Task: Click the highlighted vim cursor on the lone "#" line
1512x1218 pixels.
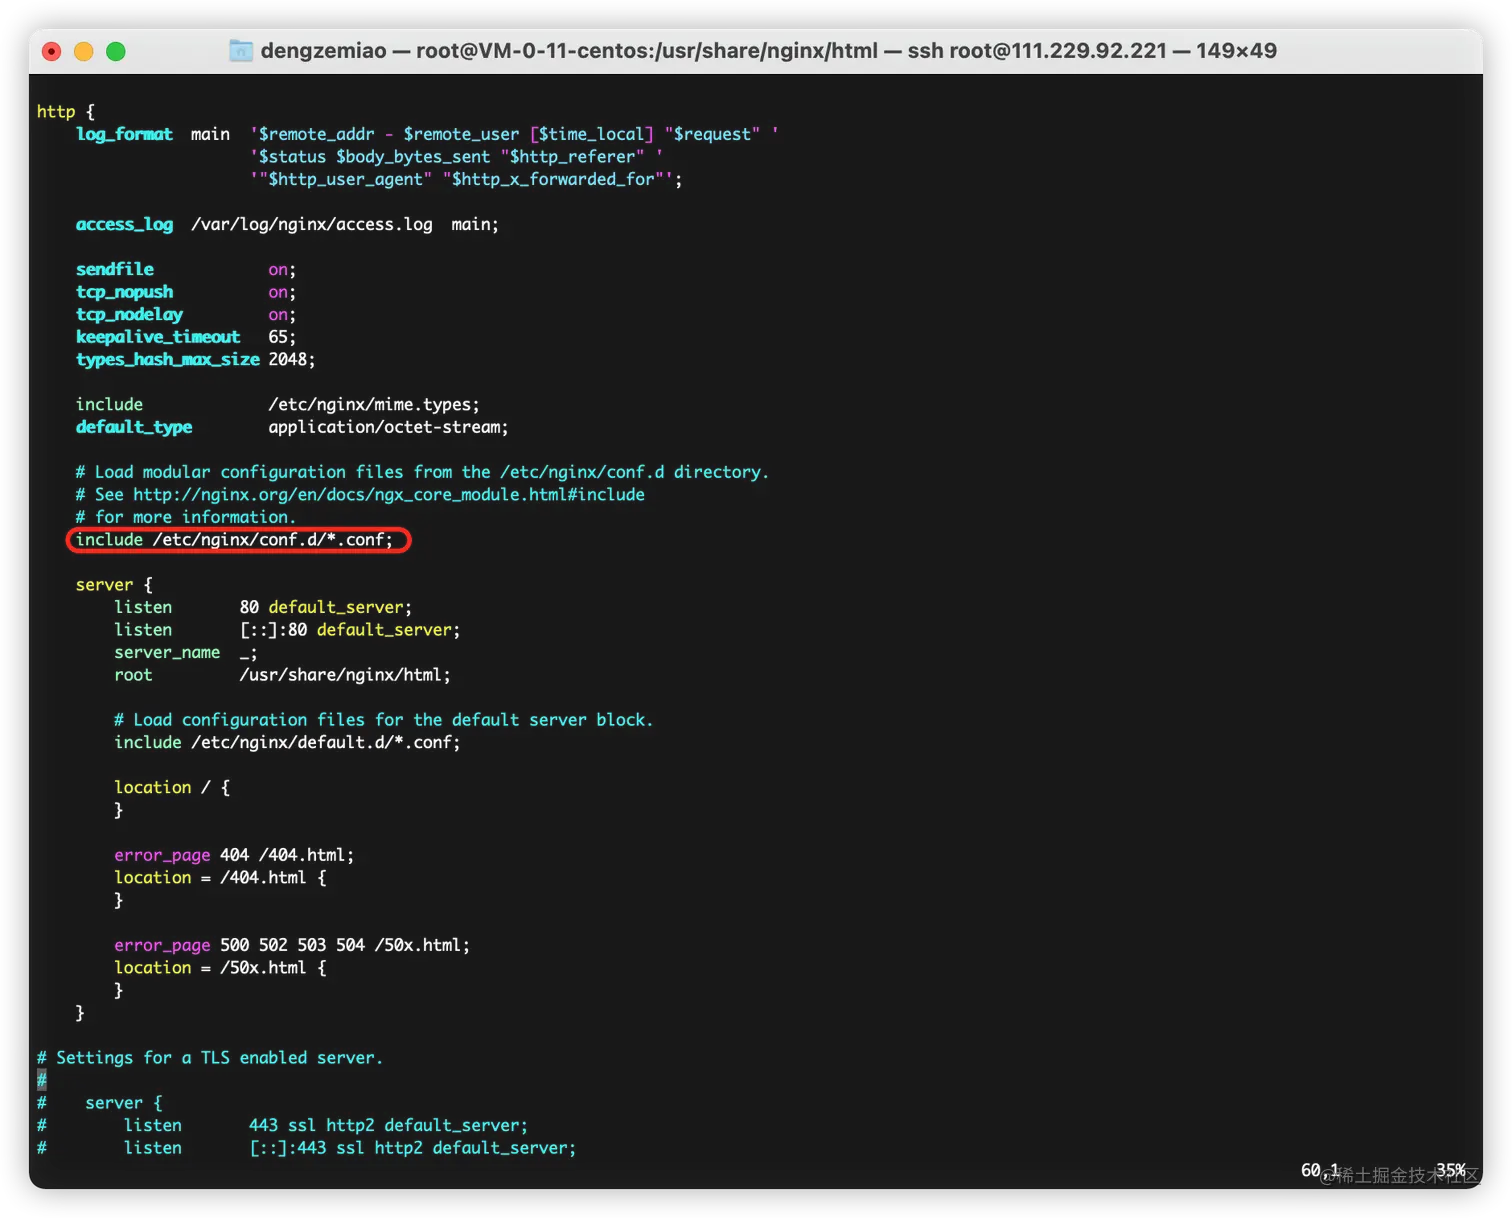Action: [42, 1080]
